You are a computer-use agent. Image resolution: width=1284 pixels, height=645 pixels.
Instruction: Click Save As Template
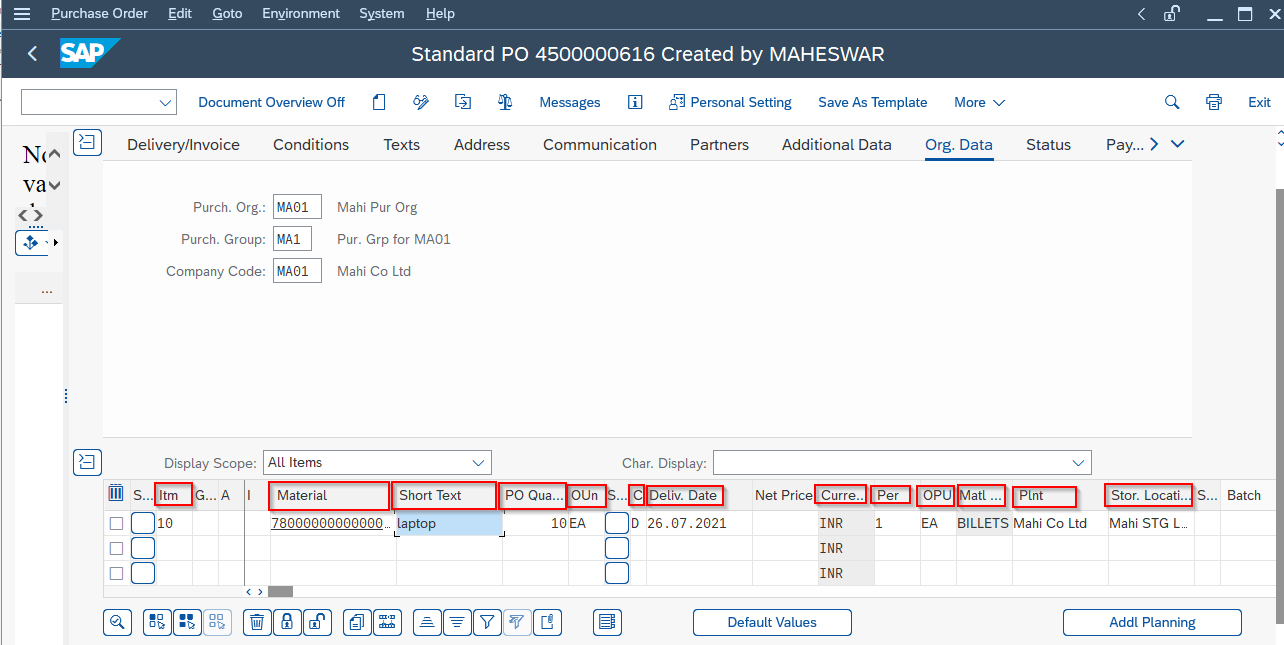coord(872,102)
